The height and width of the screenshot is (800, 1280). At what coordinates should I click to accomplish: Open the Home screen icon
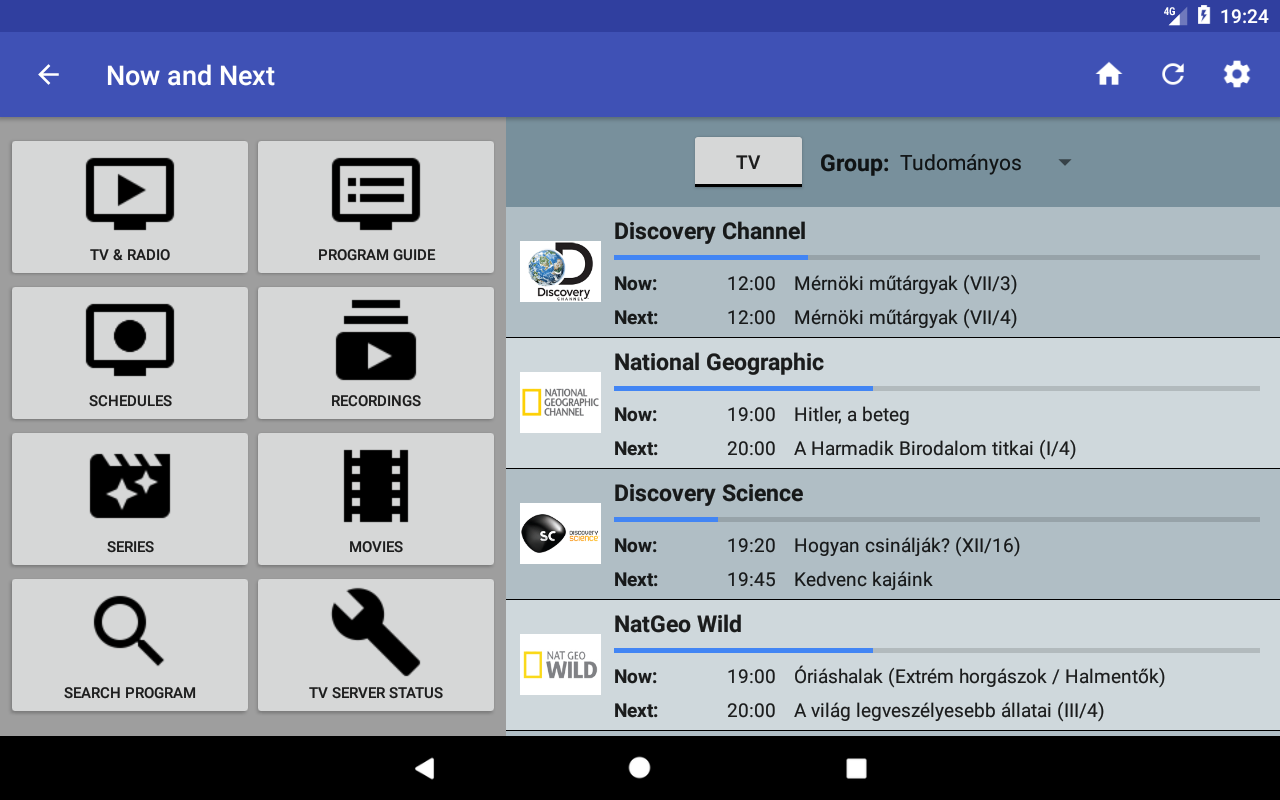tap(1108, 75)
